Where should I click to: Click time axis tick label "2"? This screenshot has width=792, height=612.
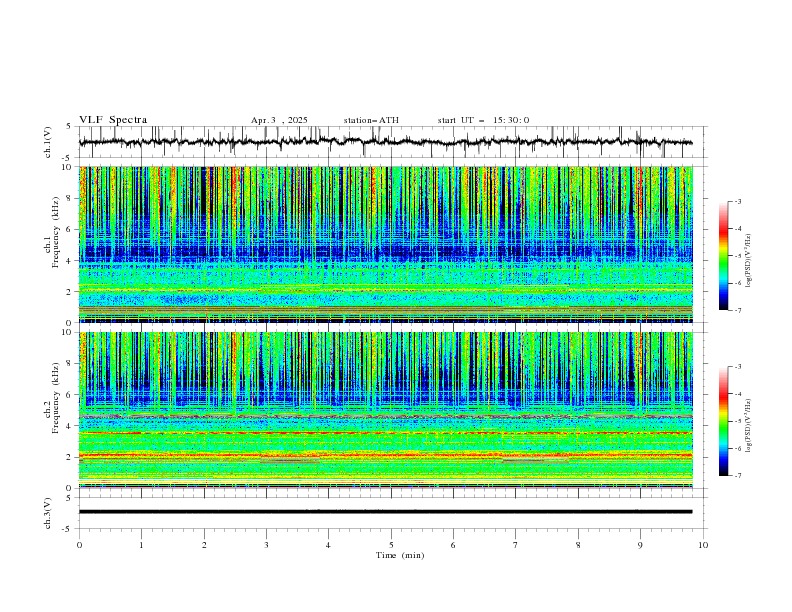click(204, 545)
